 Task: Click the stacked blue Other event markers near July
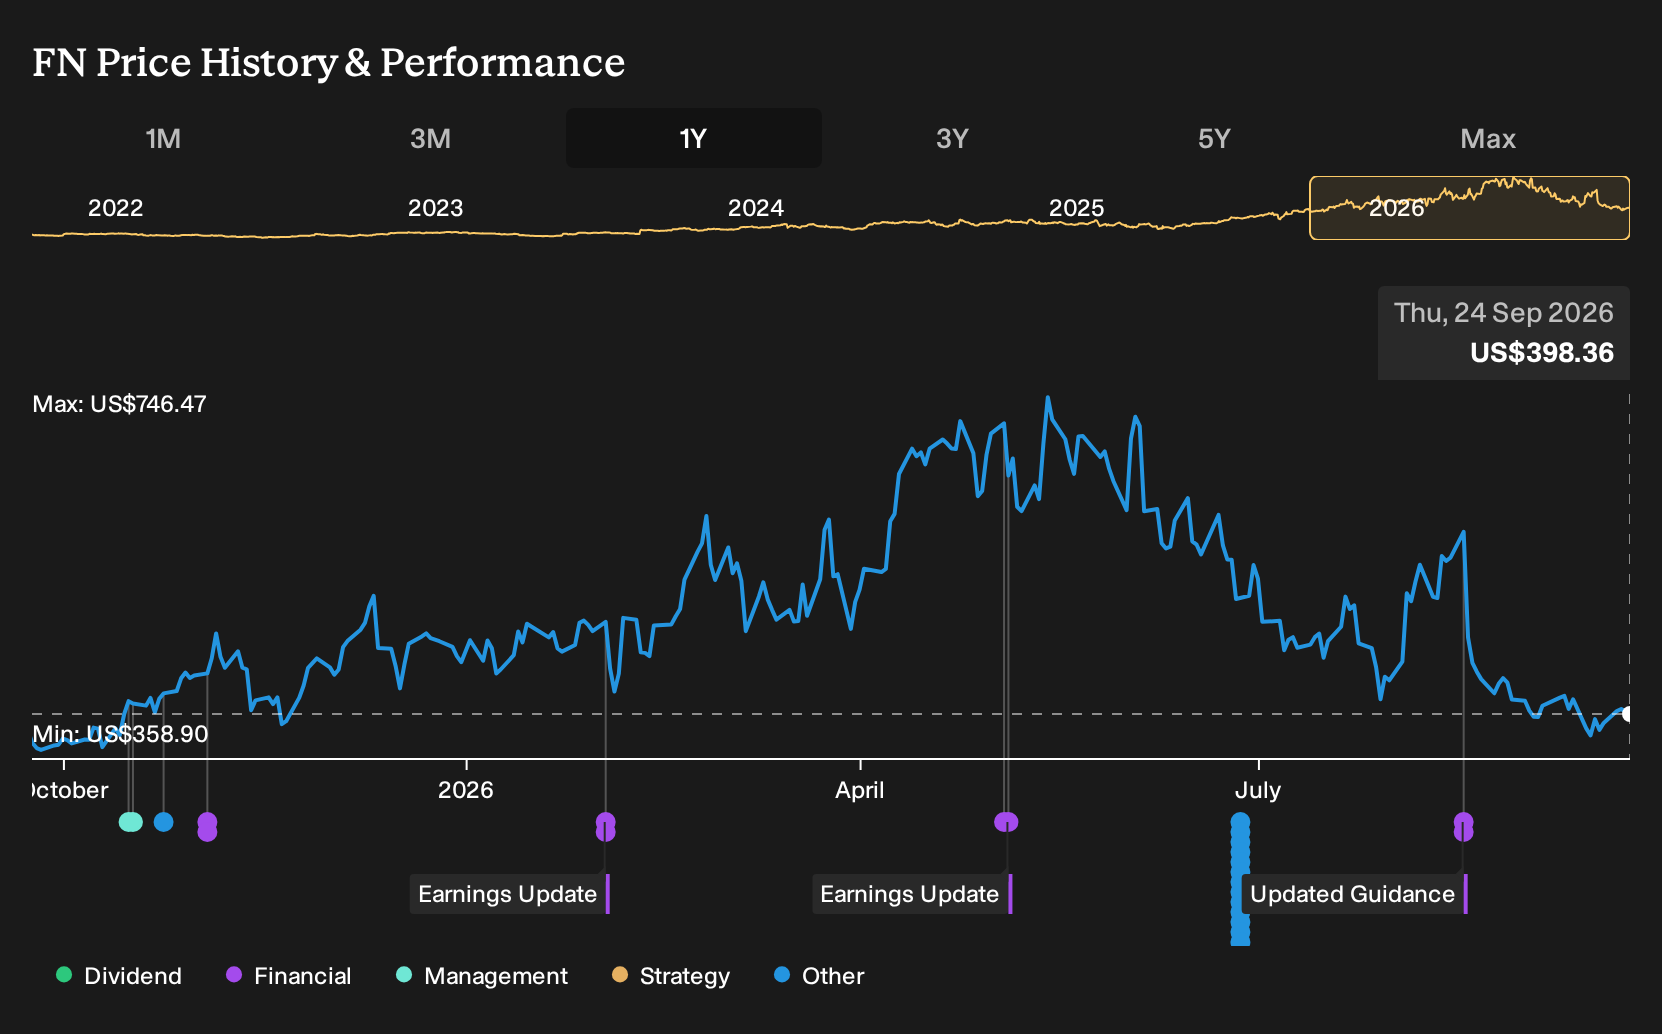pos(1240,878)
